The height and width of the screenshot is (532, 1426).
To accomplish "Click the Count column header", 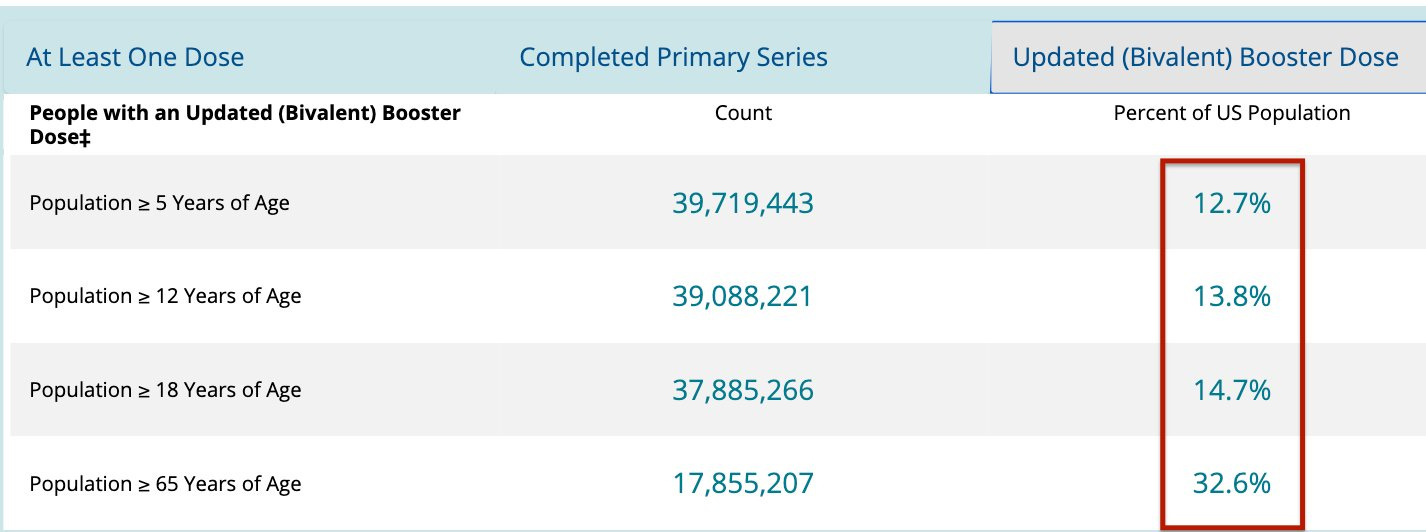I will point(743,113).
